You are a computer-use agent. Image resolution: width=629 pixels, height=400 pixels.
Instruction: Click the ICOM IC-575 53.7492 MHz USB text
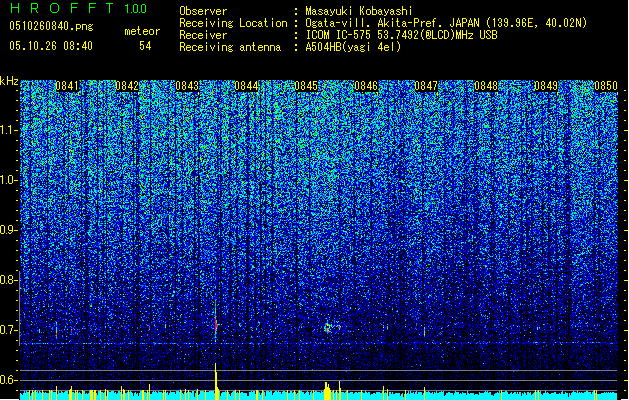(401, 35)
